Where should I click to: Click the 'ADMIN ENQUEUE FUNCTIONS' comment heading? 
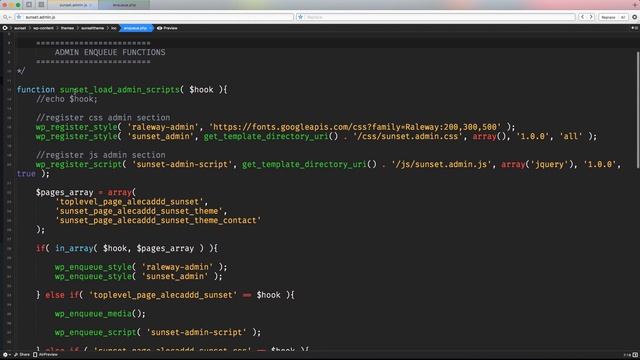pos(110,52)
